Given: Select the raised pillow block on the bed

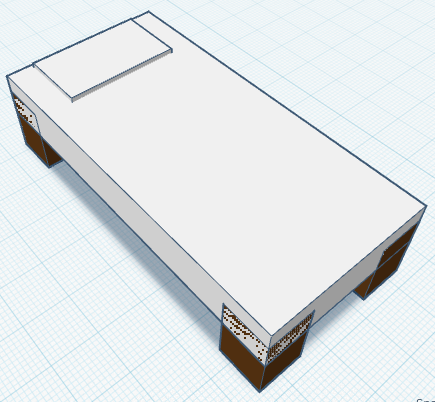Looking at the screenshot, I should [x=103, y=59].
